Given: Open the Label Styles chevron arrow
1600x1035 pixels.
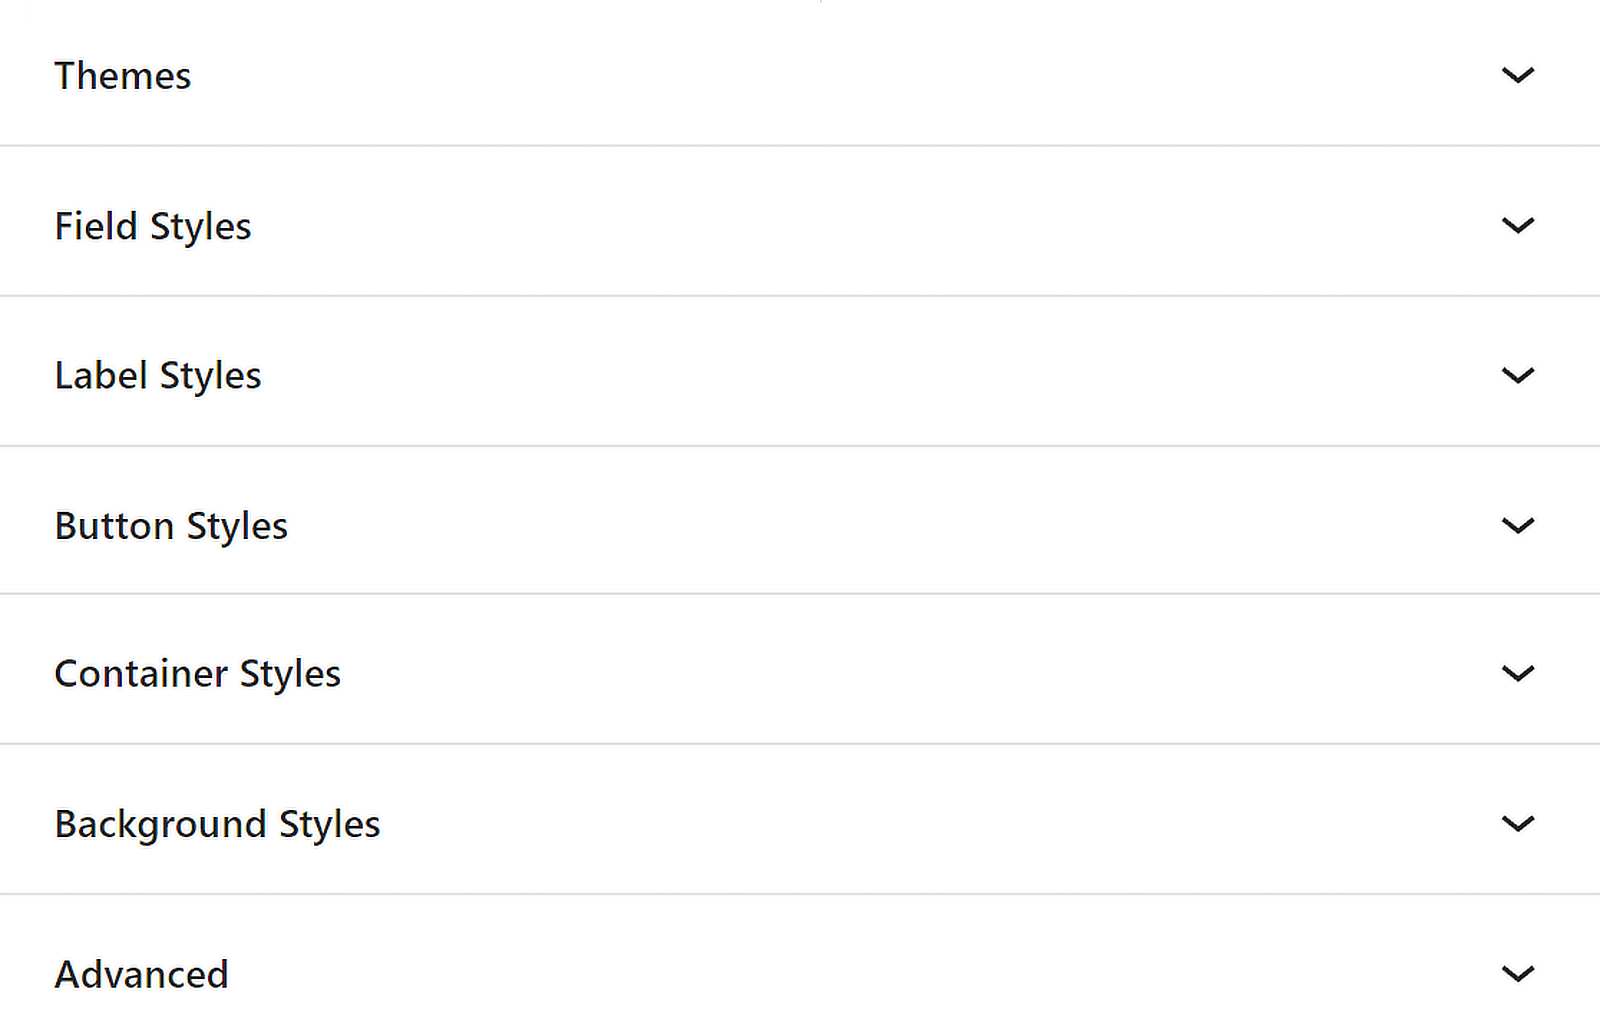Looking at the screenshot, I should coord(1518,375).
